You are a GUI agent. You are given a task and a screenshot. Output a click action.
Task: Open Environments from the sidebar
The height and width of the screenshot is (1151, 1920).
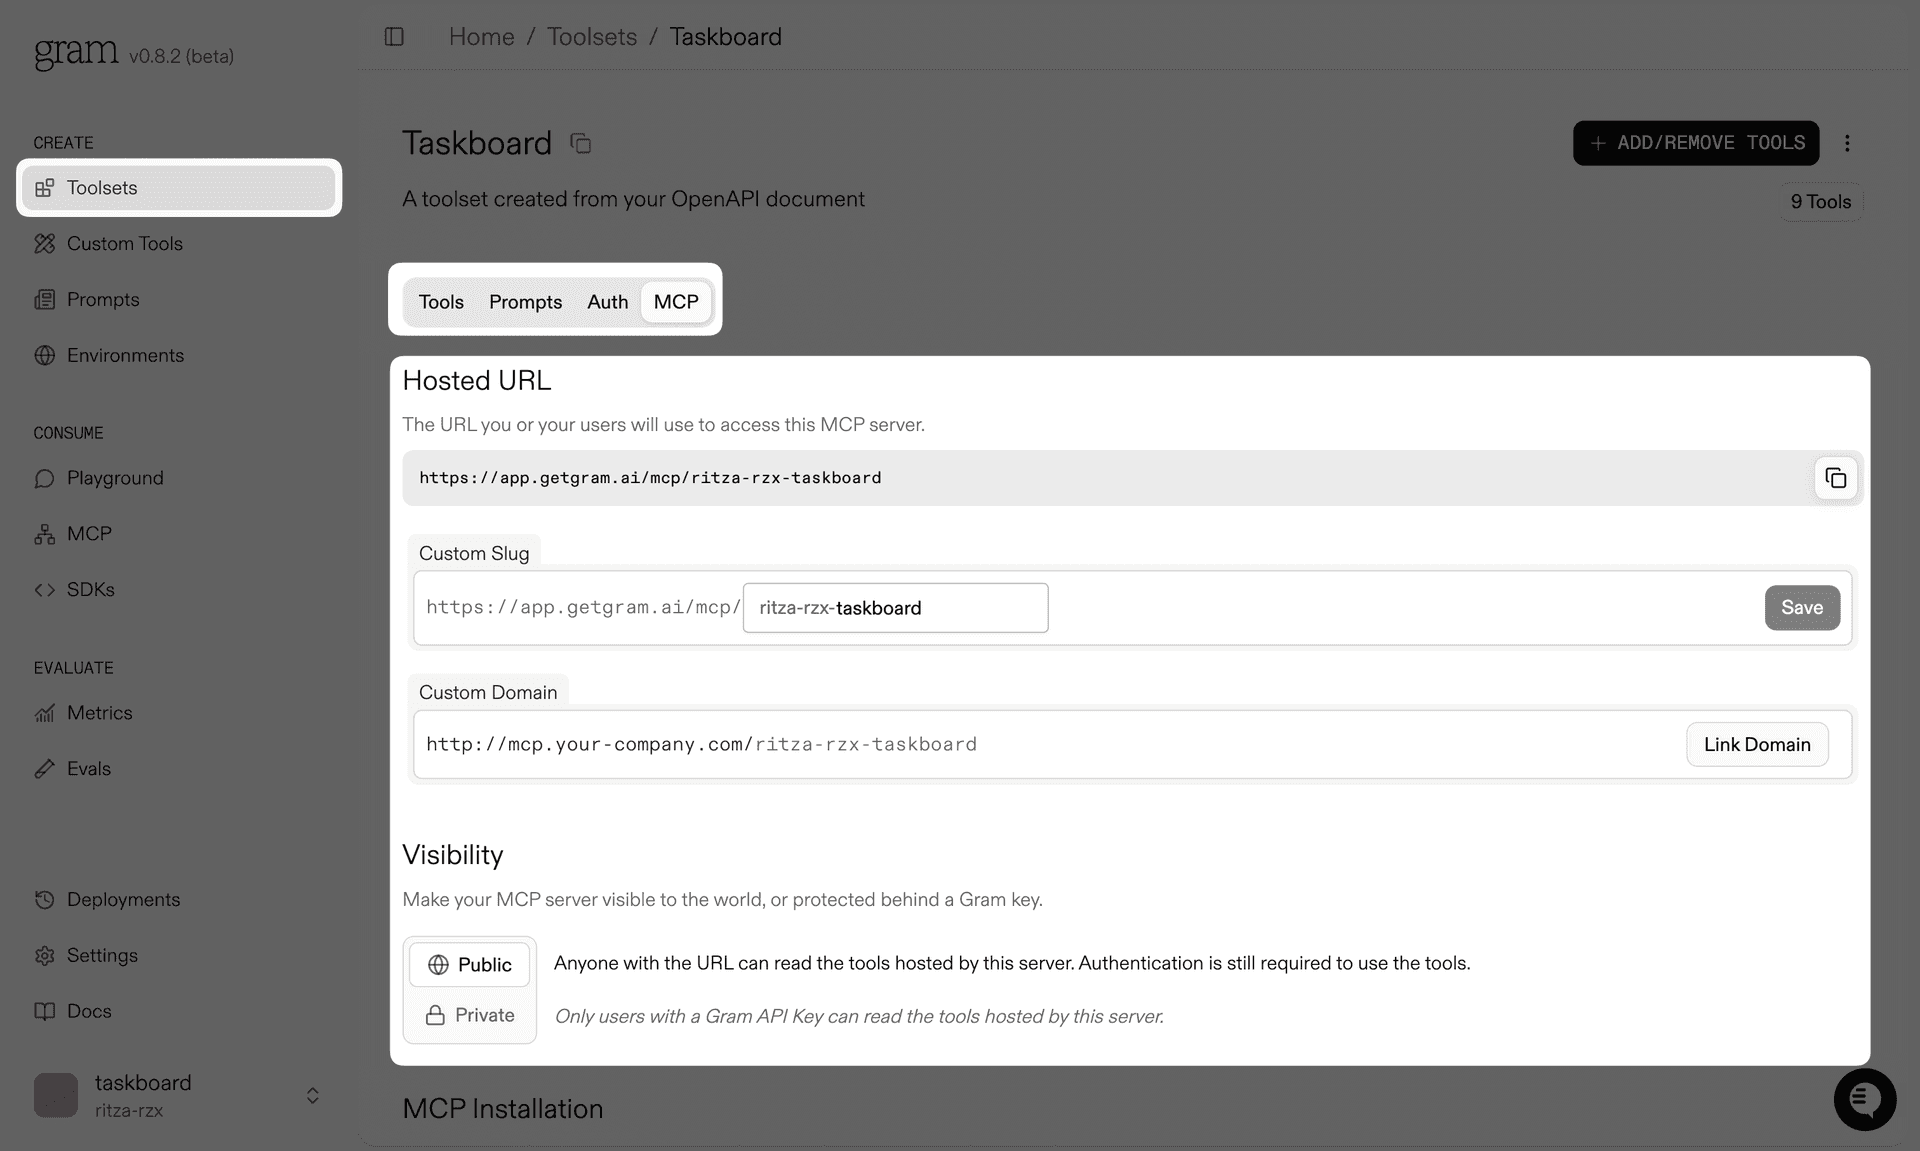pyautogui.click(x=125, y=355)
